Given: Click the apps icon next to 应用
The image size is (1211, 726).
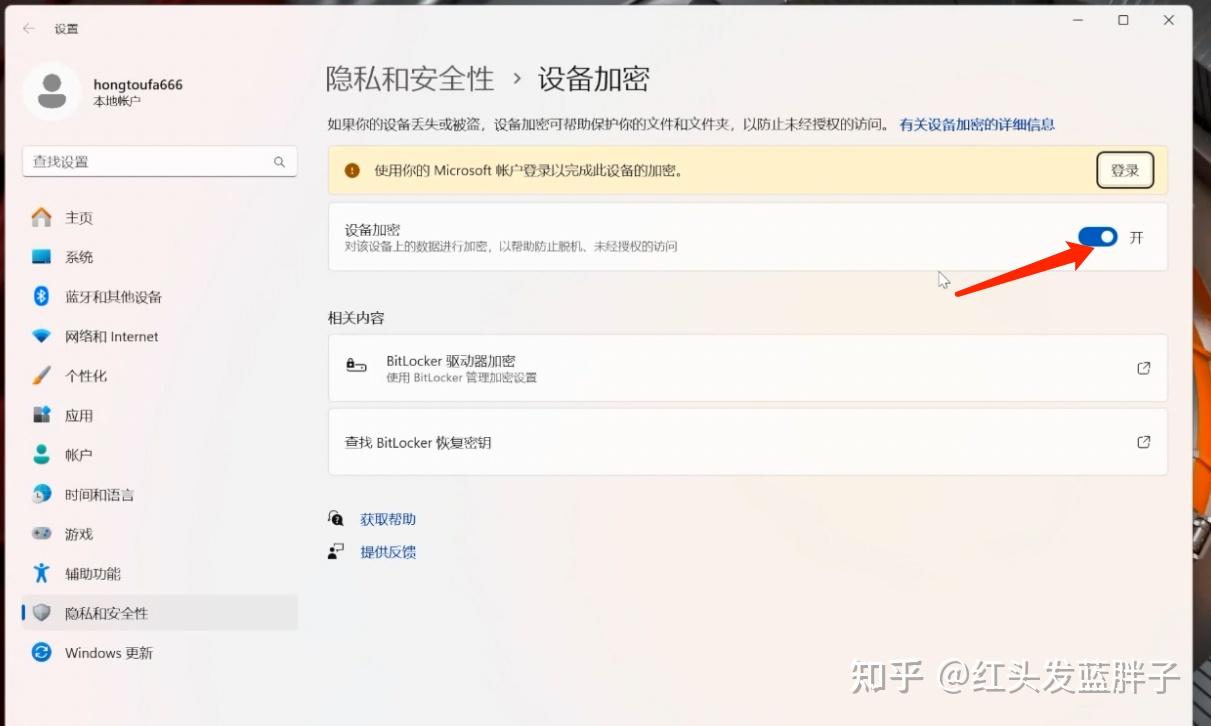Looking at the screenshot, I should (x=41, y=415).
